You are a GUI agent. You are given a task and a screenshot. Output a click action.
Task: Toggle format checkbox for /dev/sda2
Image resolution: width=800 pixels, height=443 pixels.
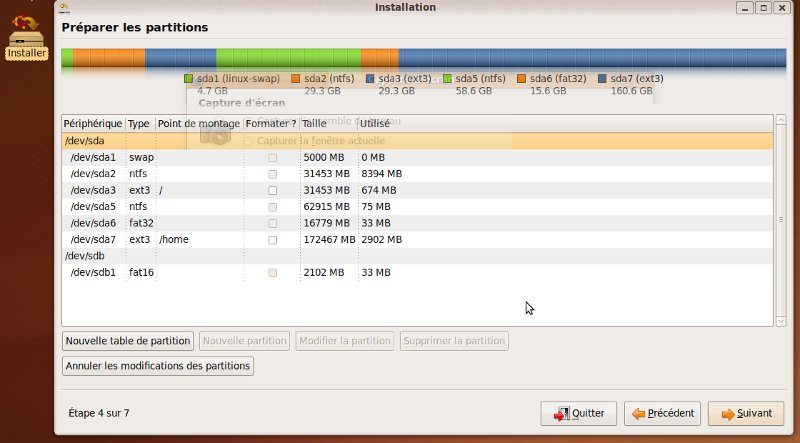[x=272, y=174]
